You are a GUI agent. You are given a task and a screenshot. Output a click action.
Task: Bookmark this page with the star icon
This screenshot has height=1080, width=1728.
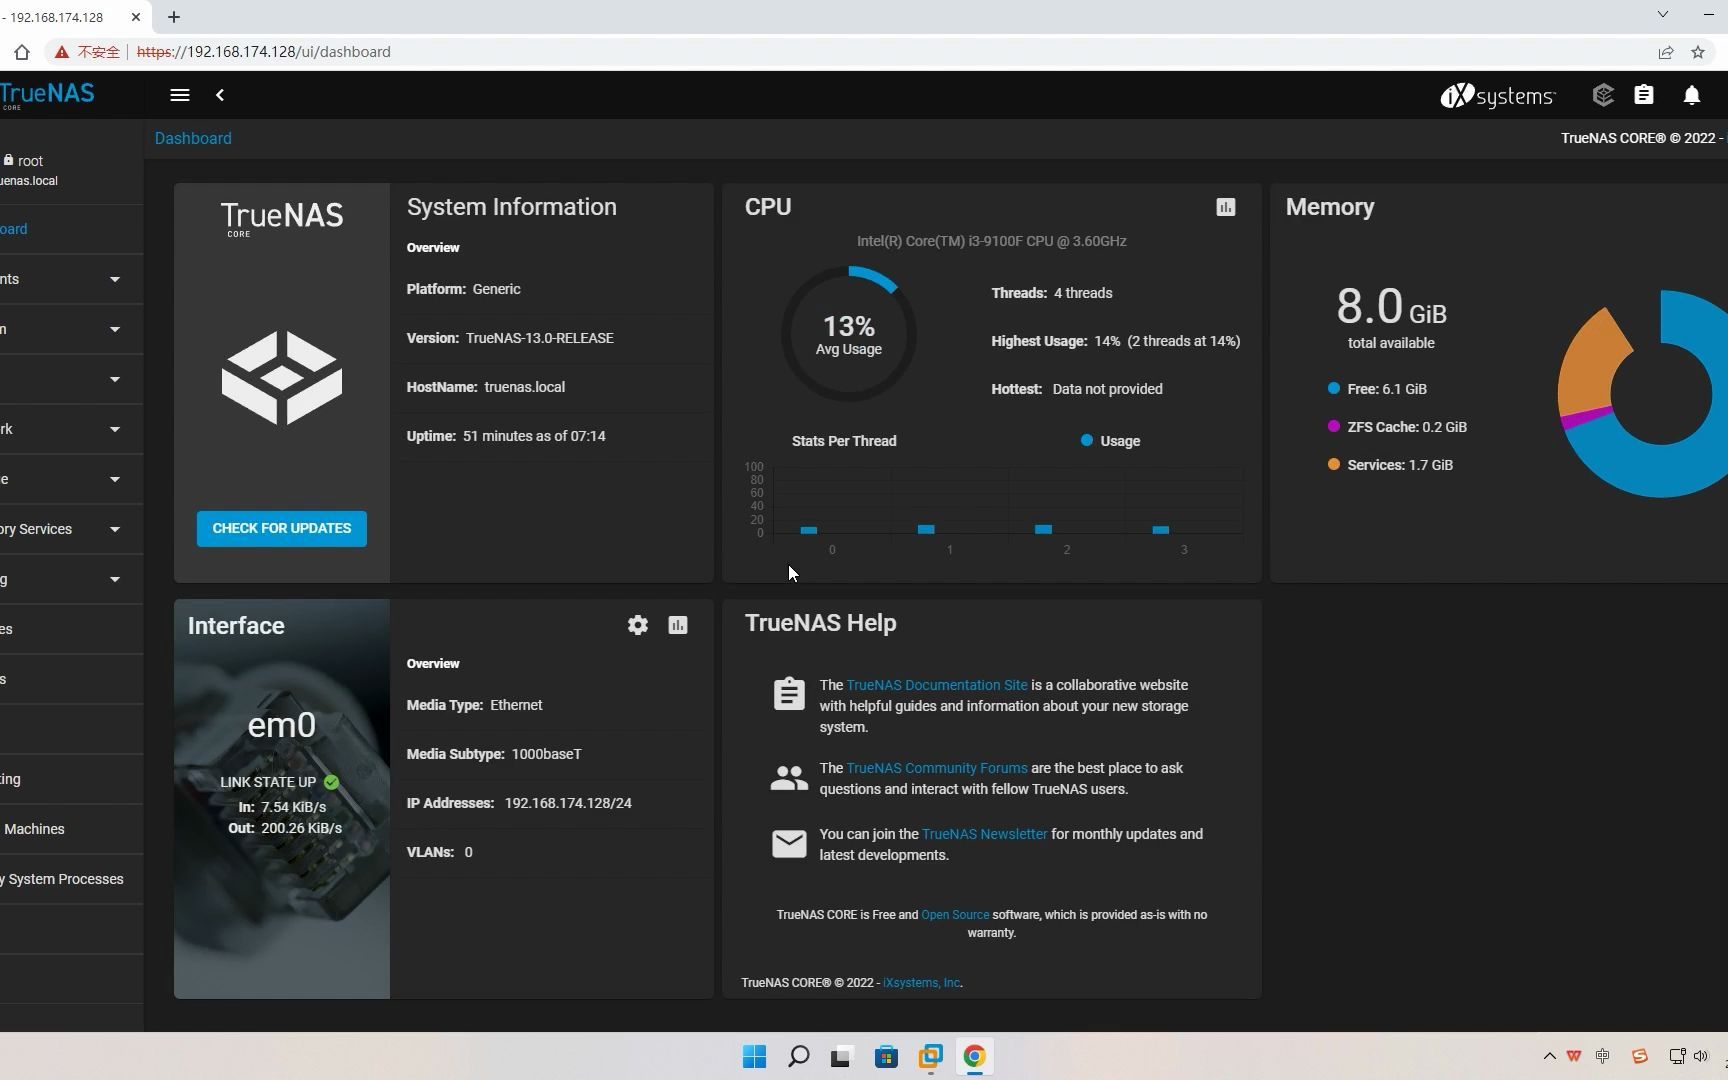click(x=1698, y=52)
